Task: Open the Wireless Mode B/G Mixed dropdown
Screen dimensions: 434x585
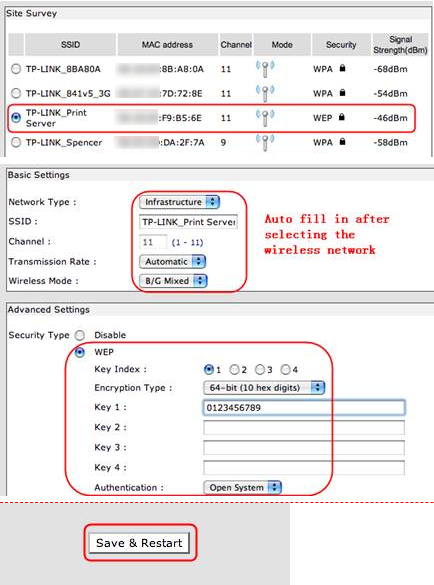Action: pyautogui.click(x=173, y=281)
